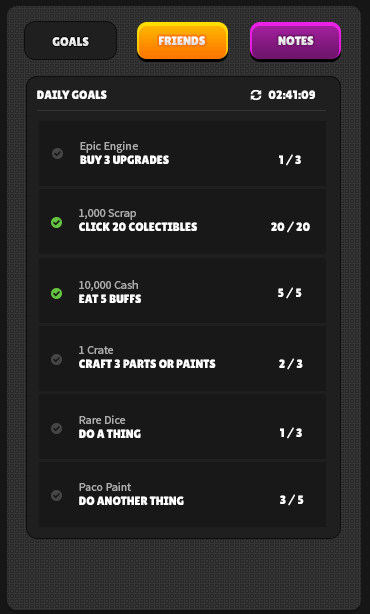Screen dimensions: 370x614
Task: Click the Paco Paint reward label
Action: point(105,488)
